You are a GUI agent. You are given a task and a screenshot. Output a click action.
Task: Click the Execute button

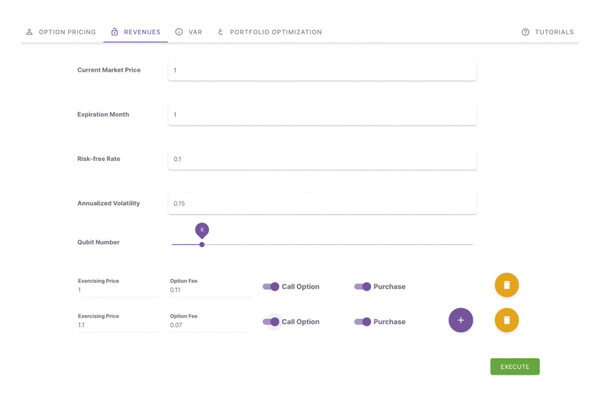pyautogui.click(x=515, y=367)
